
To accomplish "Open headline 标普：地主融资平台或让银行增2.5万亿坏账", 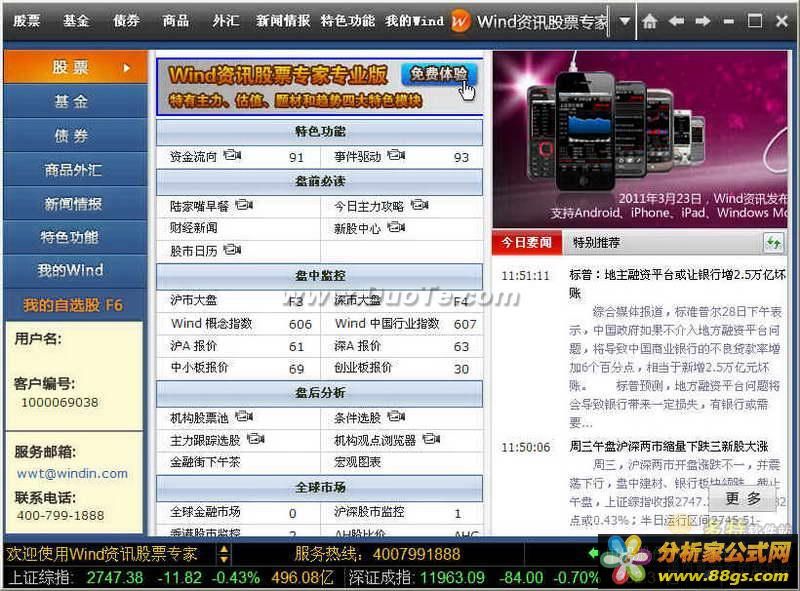I will point(678,284).
